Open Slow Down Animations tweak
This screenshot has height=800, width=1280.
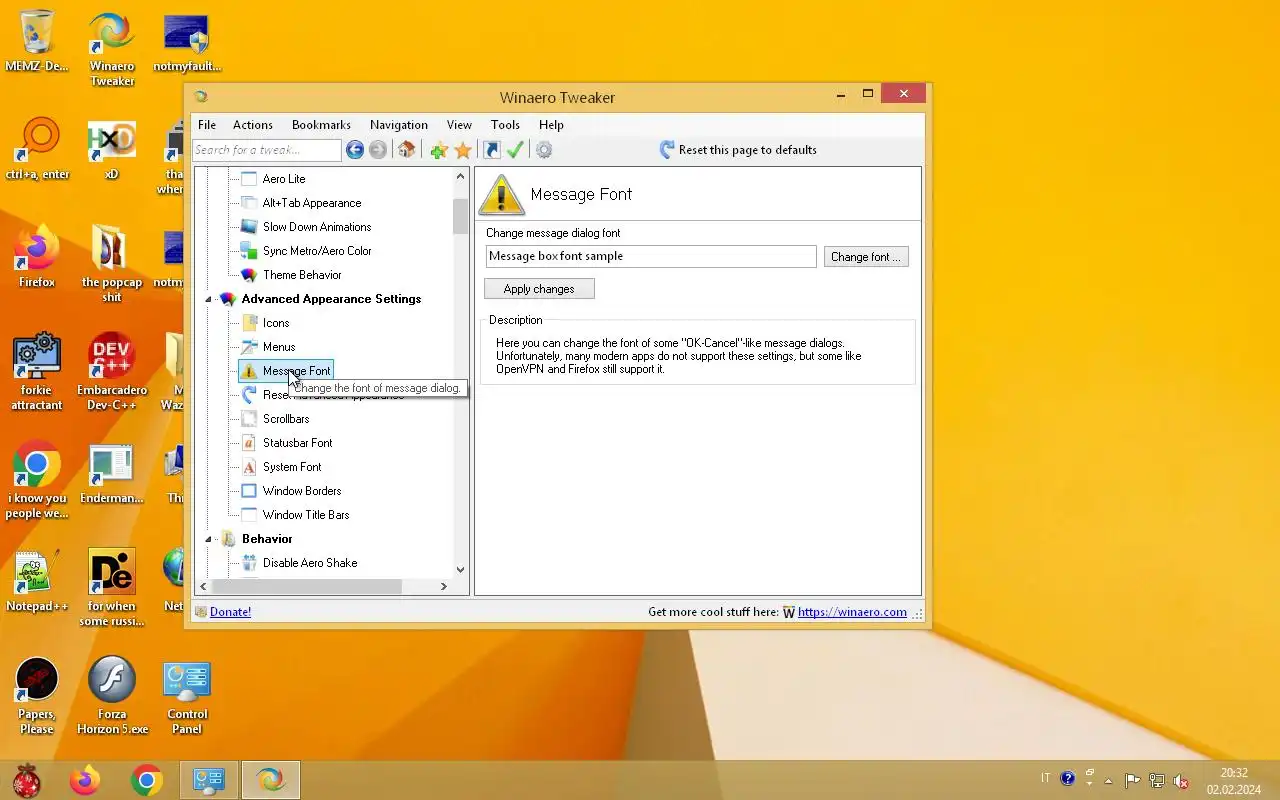(x=317, y=227)
